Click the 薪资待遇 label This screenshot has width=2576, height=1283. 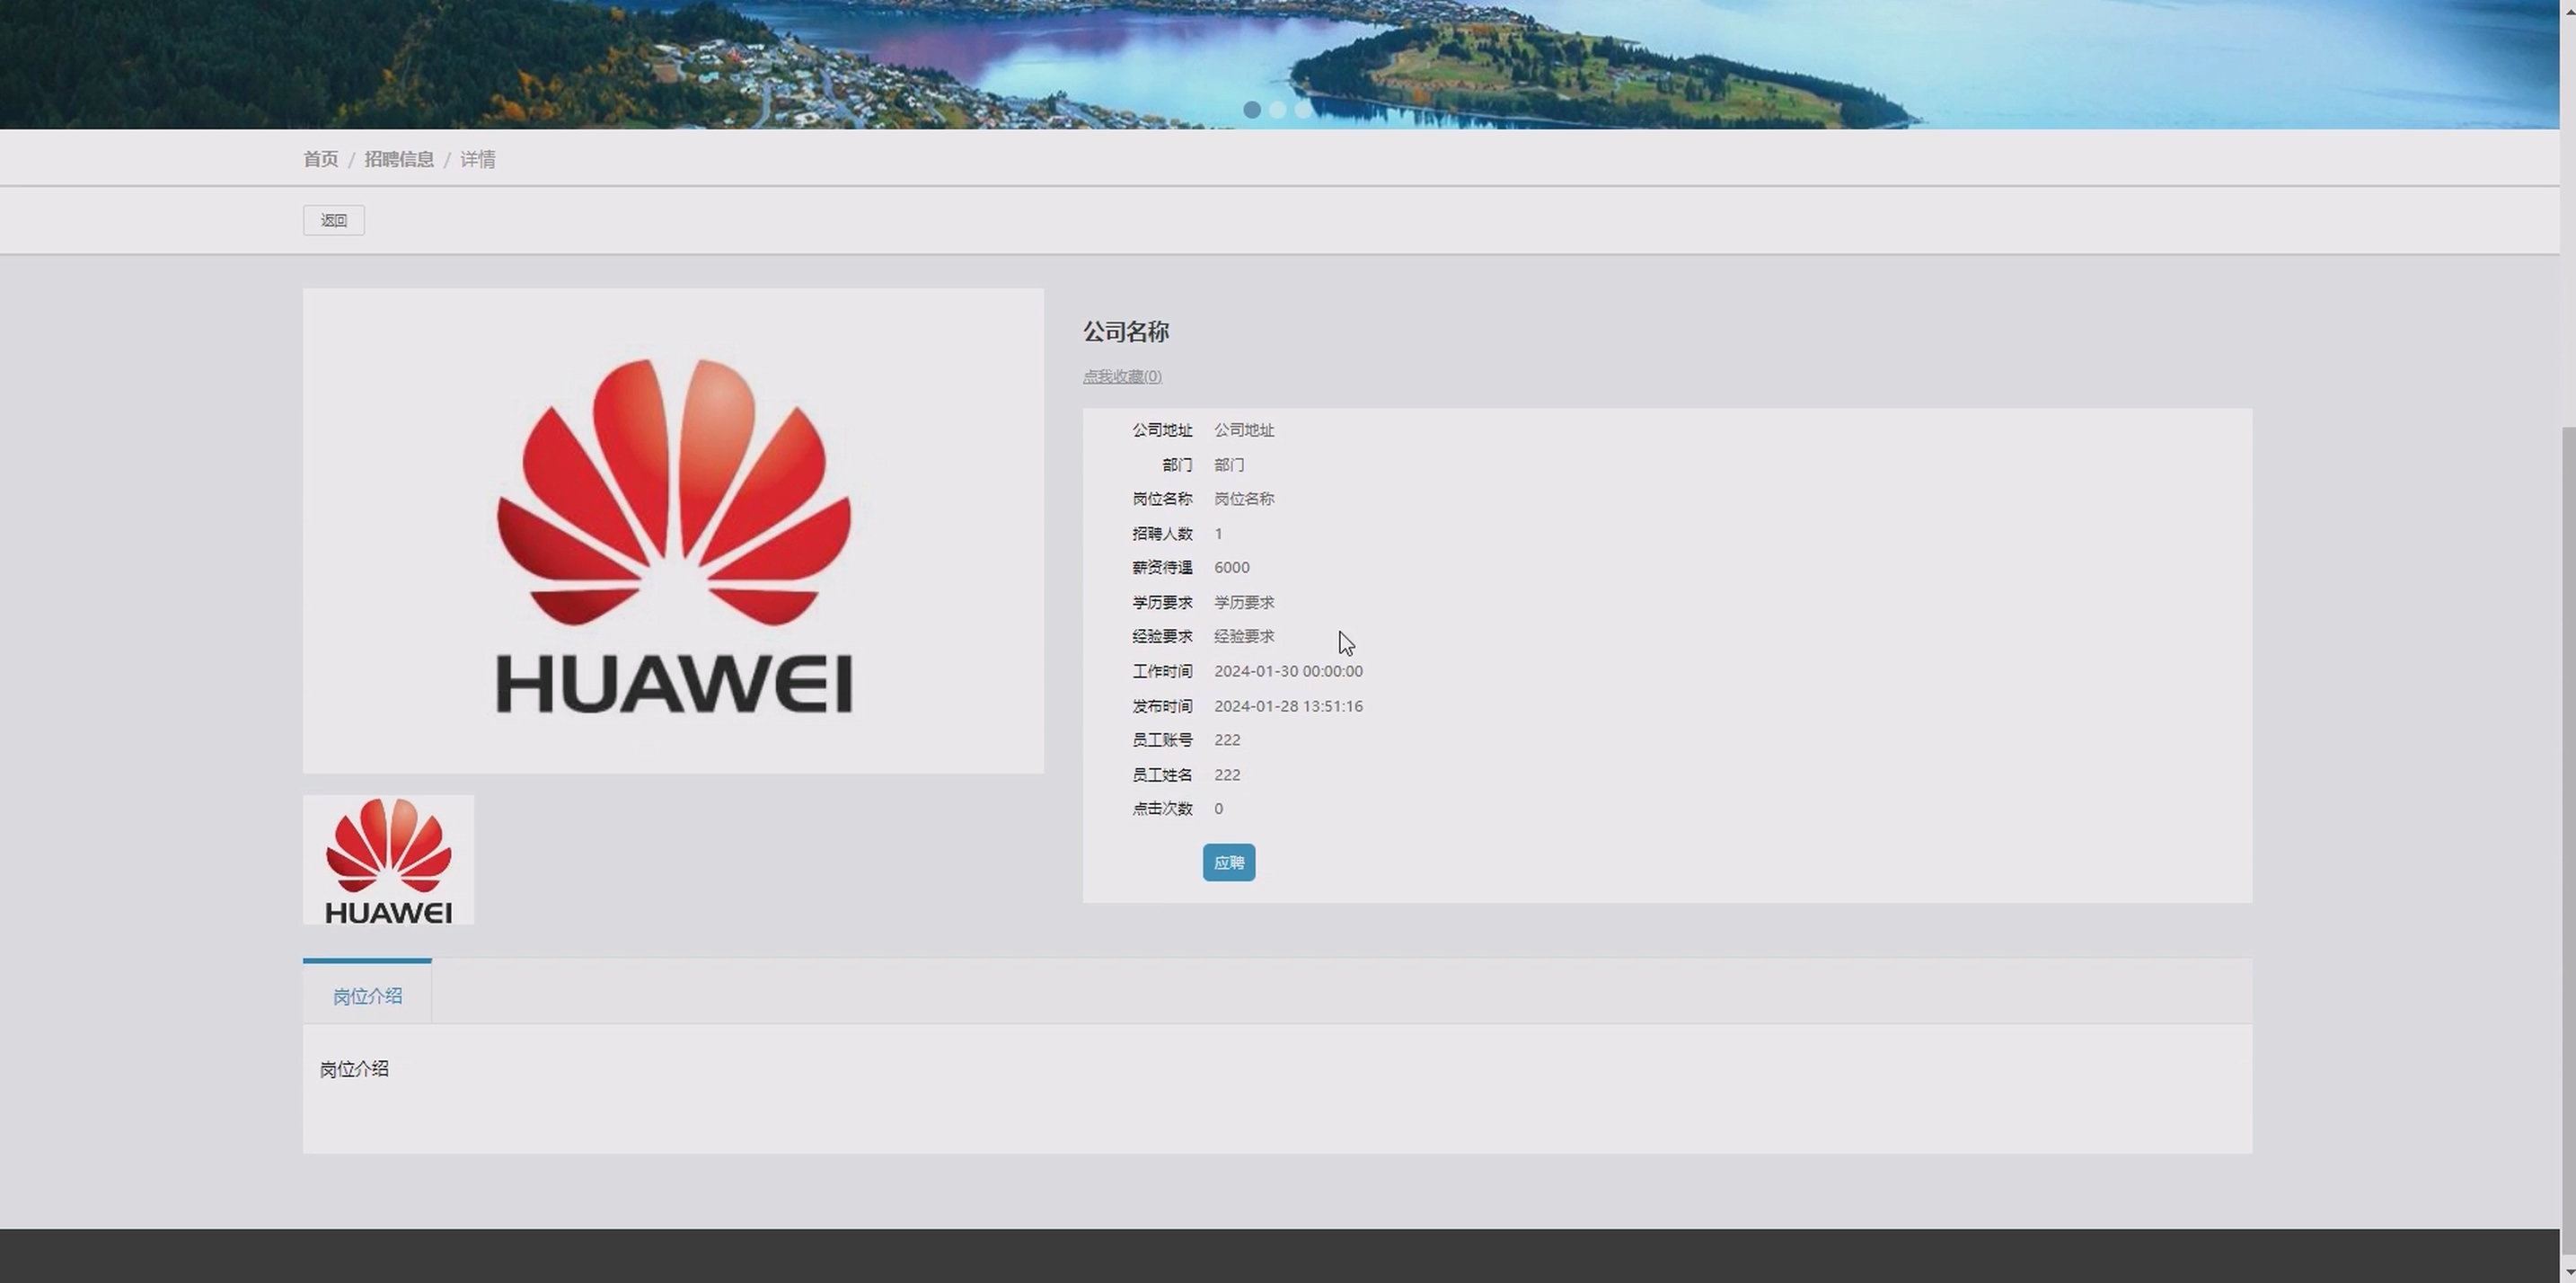pyautogui.click(x=1162, y=567)
